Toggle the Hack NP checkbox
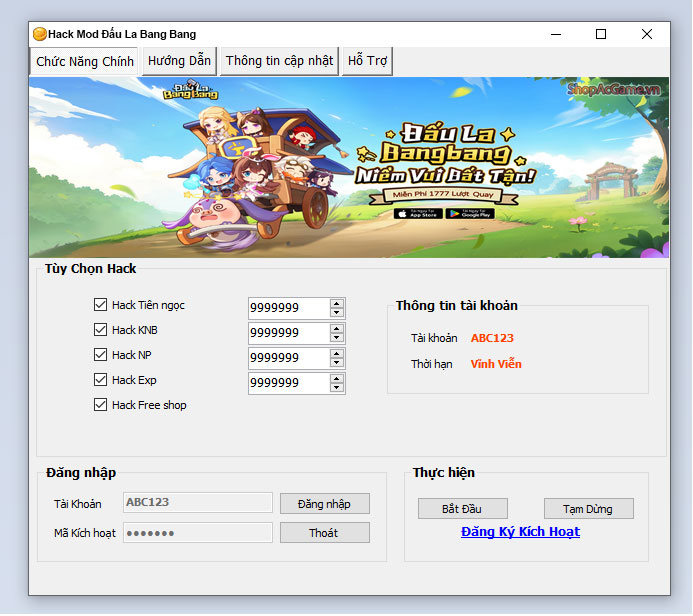 [x=100, y=355]
